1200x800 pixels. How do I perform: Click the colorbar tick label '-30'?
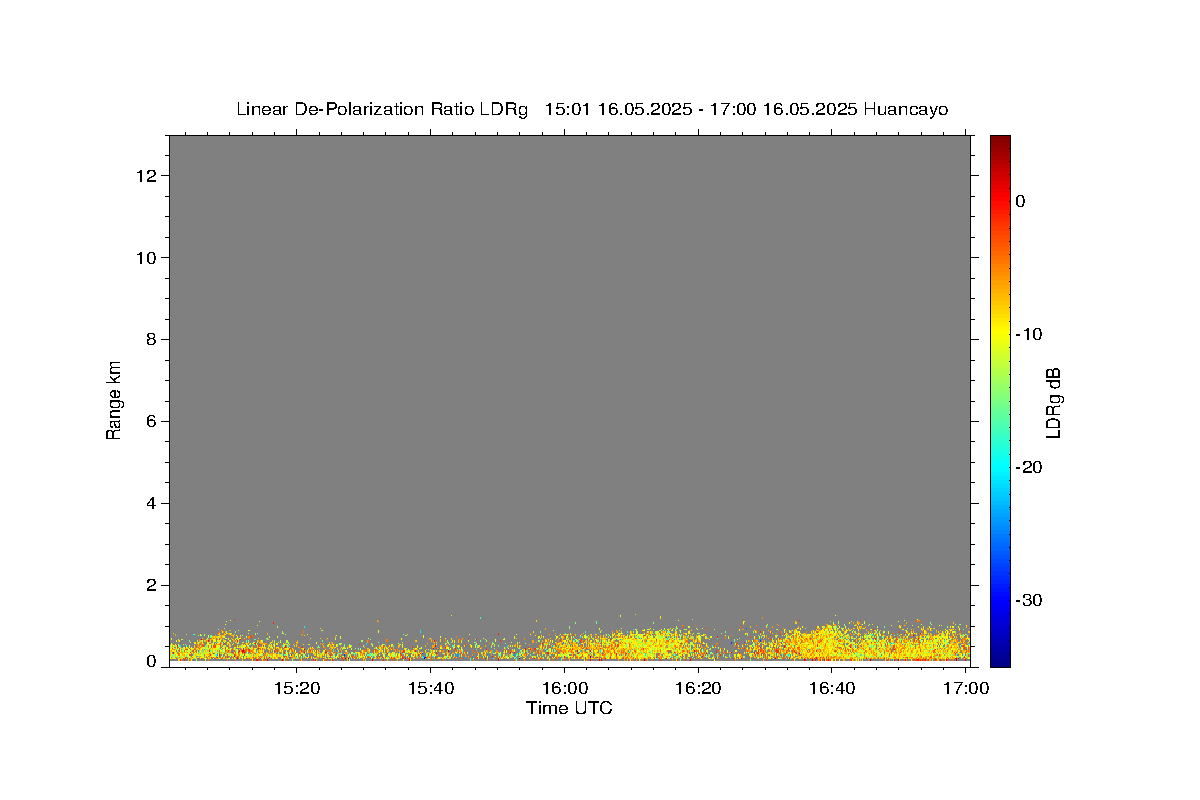(1029, 600)
